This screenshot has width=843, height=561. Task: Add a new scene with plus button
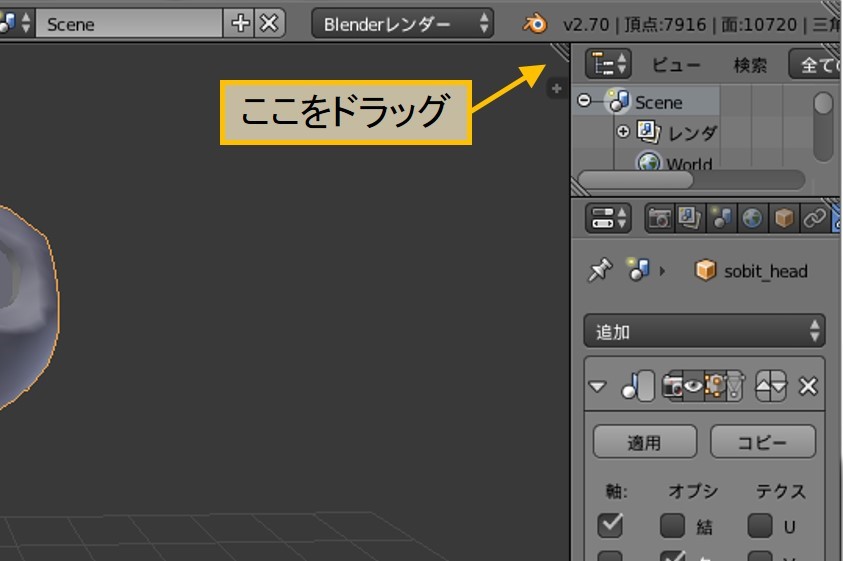(x=240, y=23)
